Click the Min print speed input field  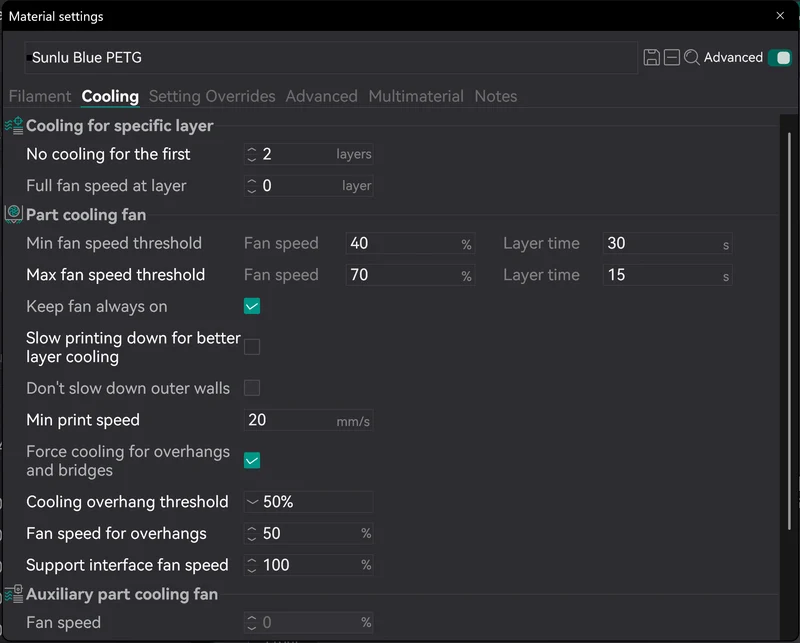[308, 420]
